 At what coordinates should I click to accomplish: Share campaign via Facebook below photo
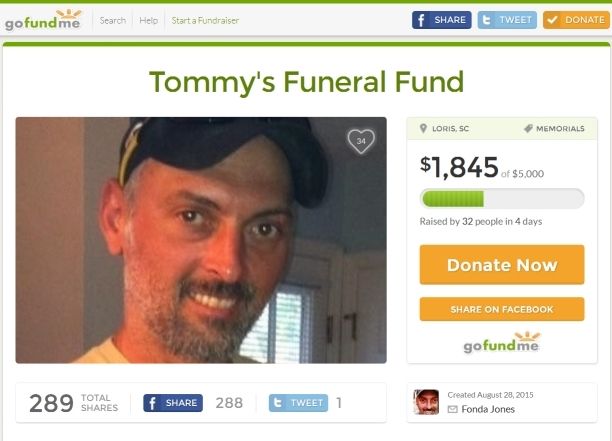click(173, 403)
